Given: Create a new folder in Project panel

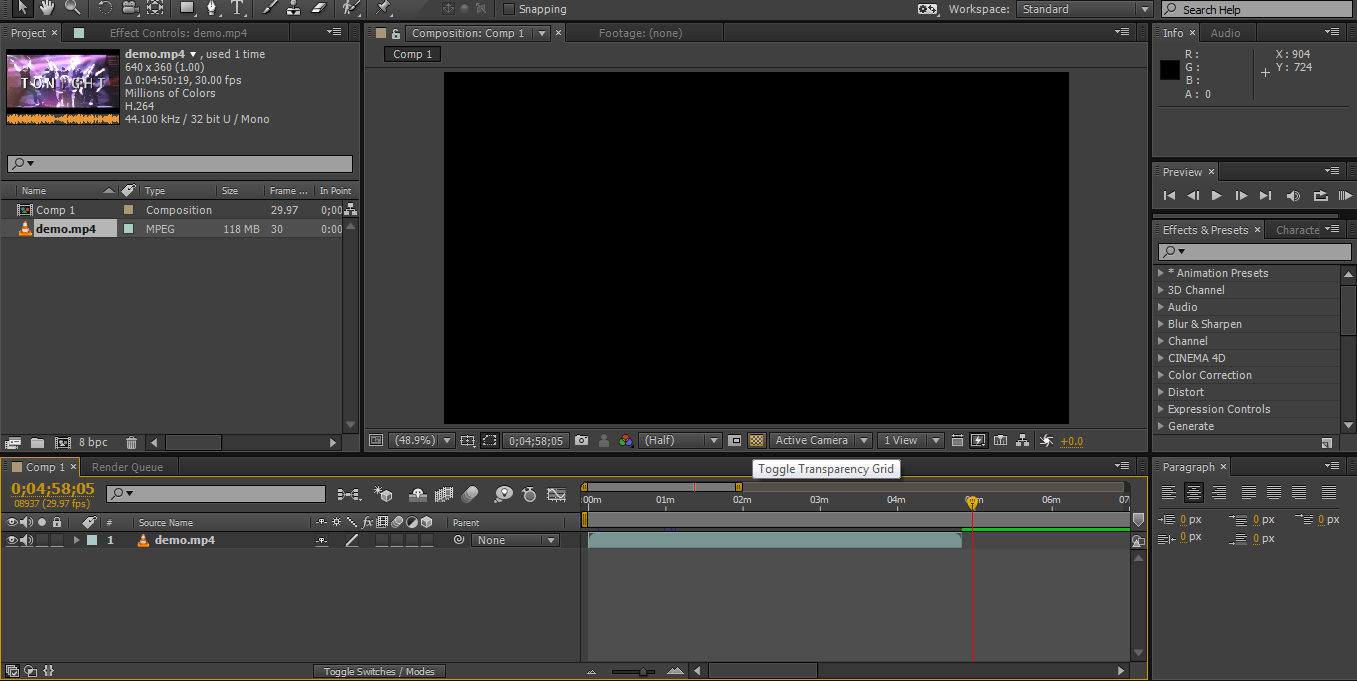Looking at the screenshot, I should [37, 442].
